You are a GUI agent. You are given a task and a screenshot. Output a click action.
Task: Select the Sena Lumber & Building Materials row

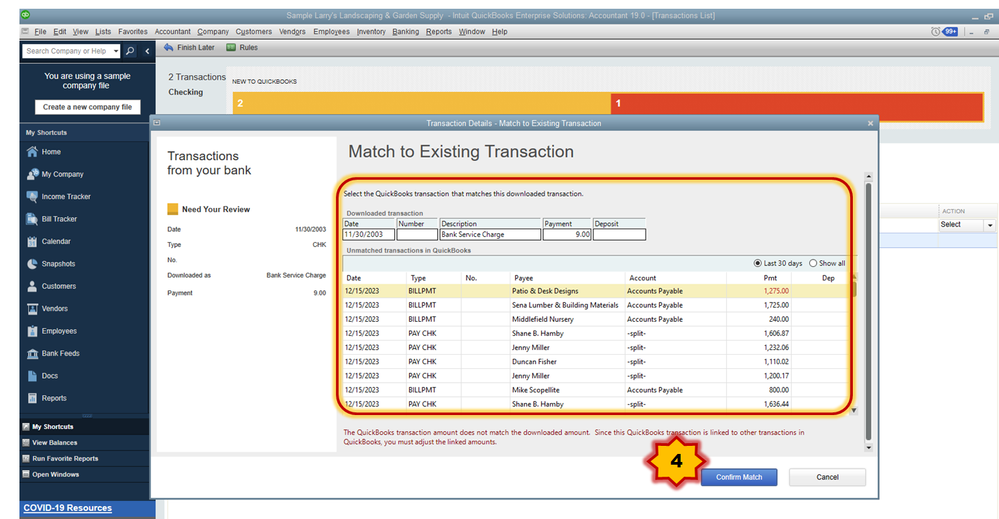[x=596, y=305]
